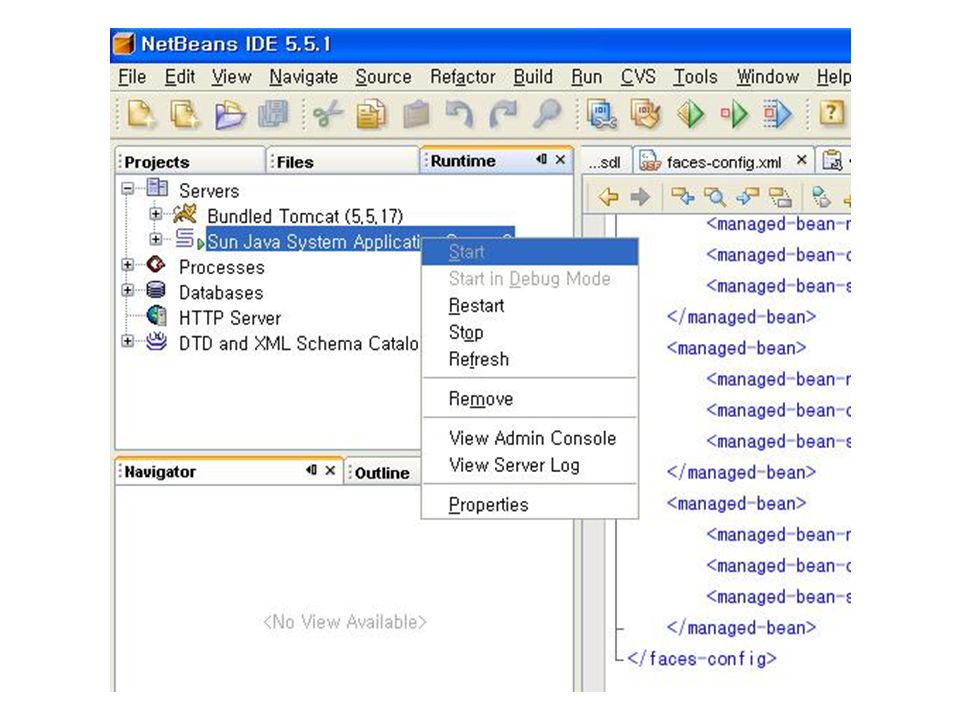Click the Debug Main Project icon
960x720 pixels.
[x=734, y=114]
